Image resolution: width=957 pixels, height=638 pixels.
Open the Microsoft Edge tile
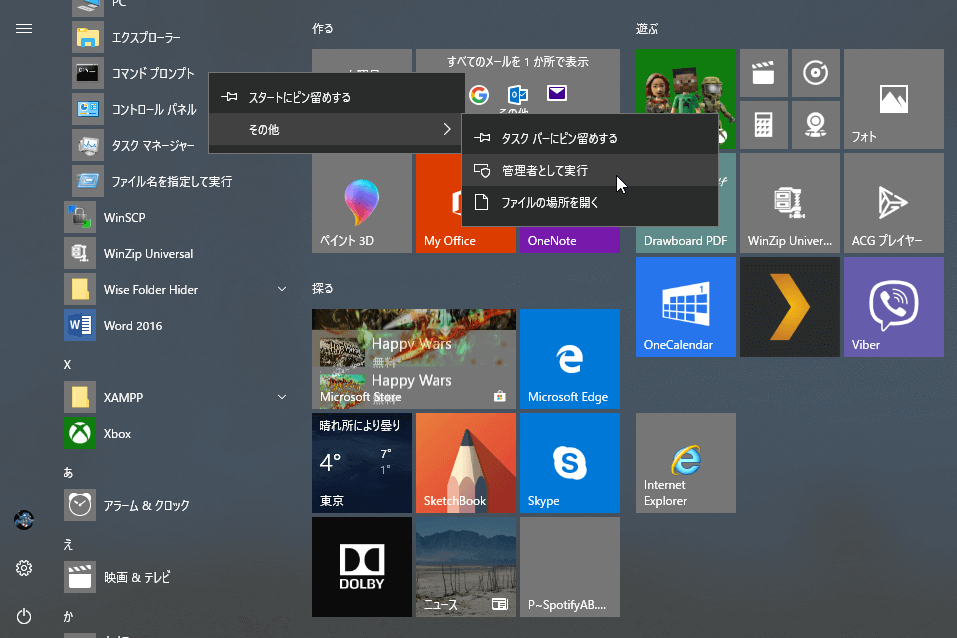[569, 359]
